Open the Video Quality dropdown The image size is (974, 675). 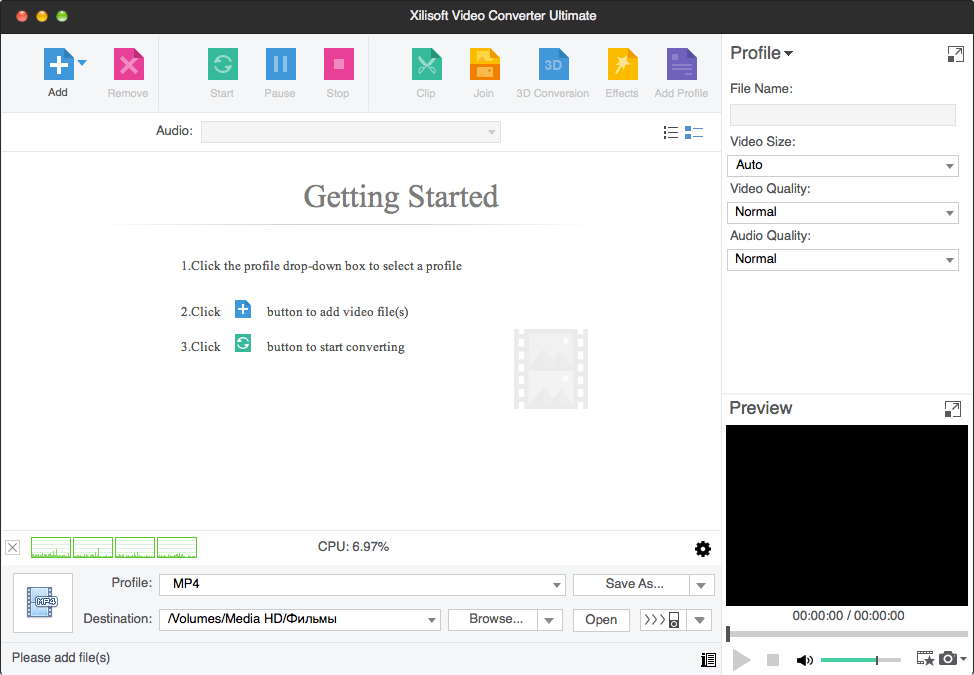[842, 212]
